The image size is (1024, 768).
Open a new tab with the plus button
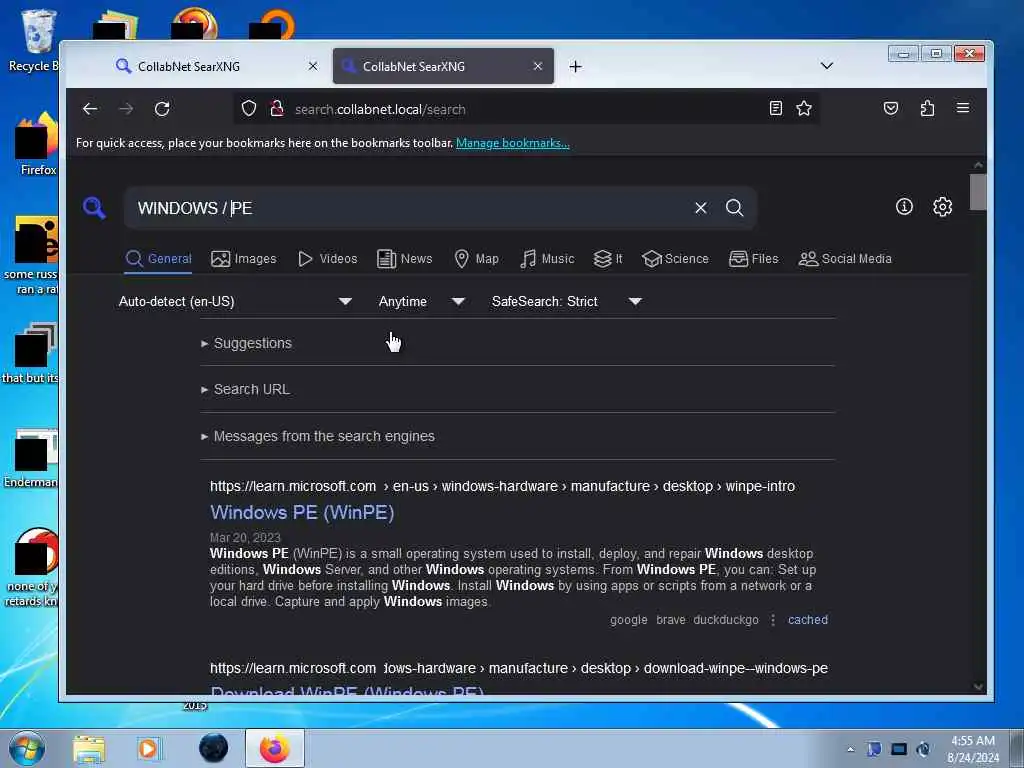click(x=575, y=67)
